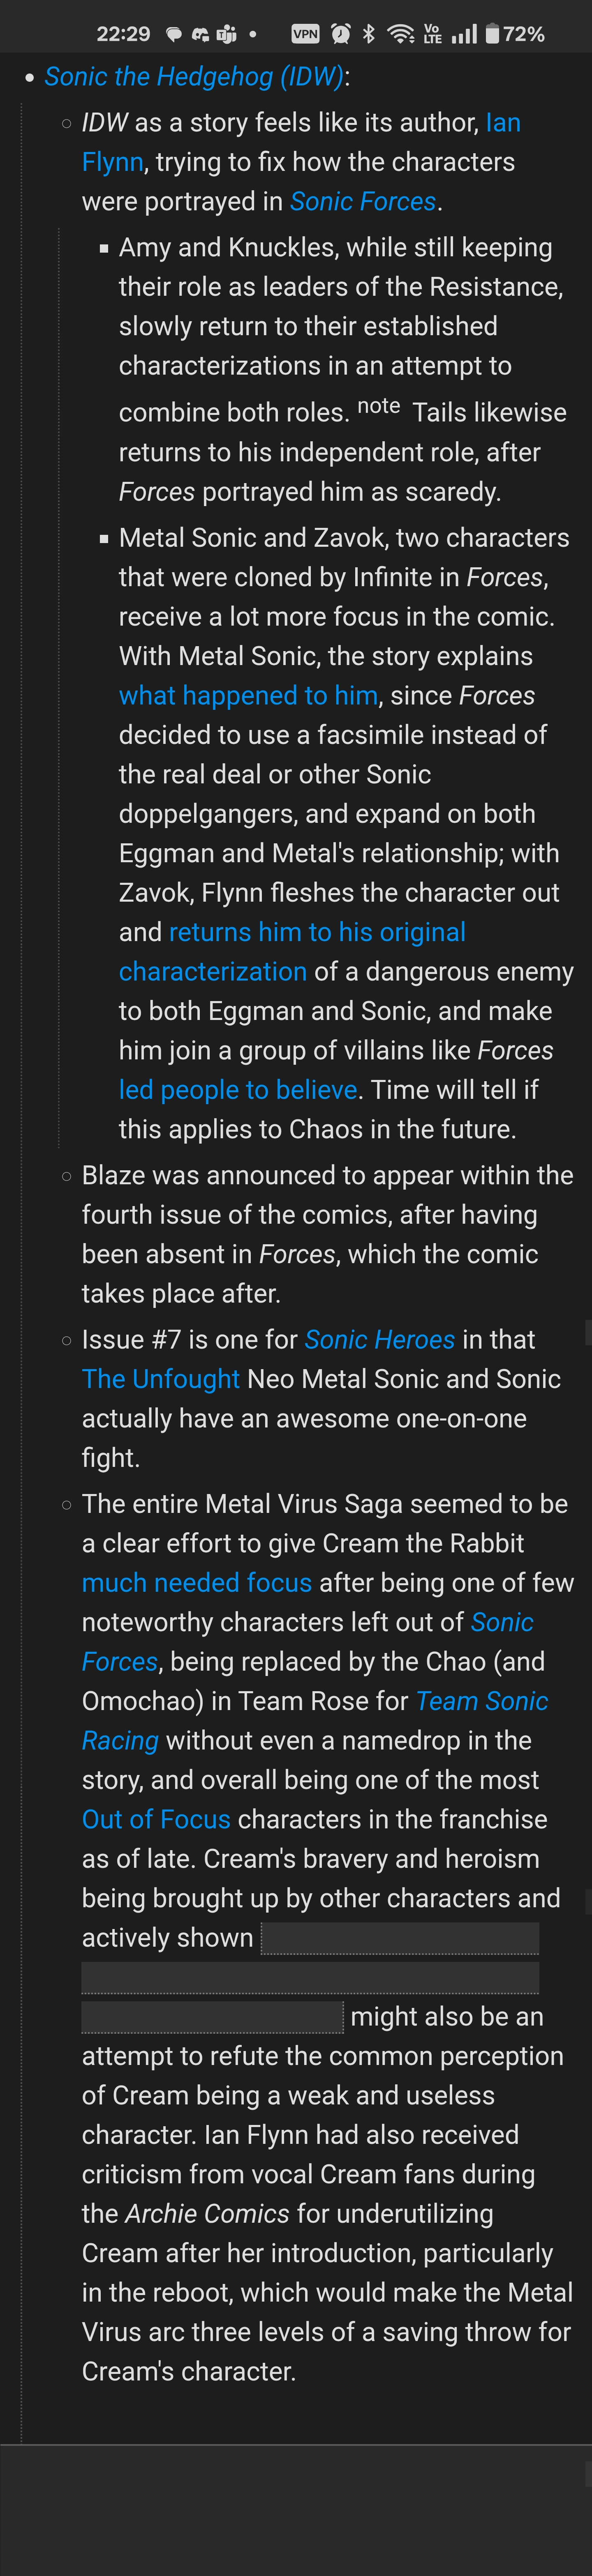Expand the superscript note after 'both roles'
The image size is (592, 2576).
point(379,406)
